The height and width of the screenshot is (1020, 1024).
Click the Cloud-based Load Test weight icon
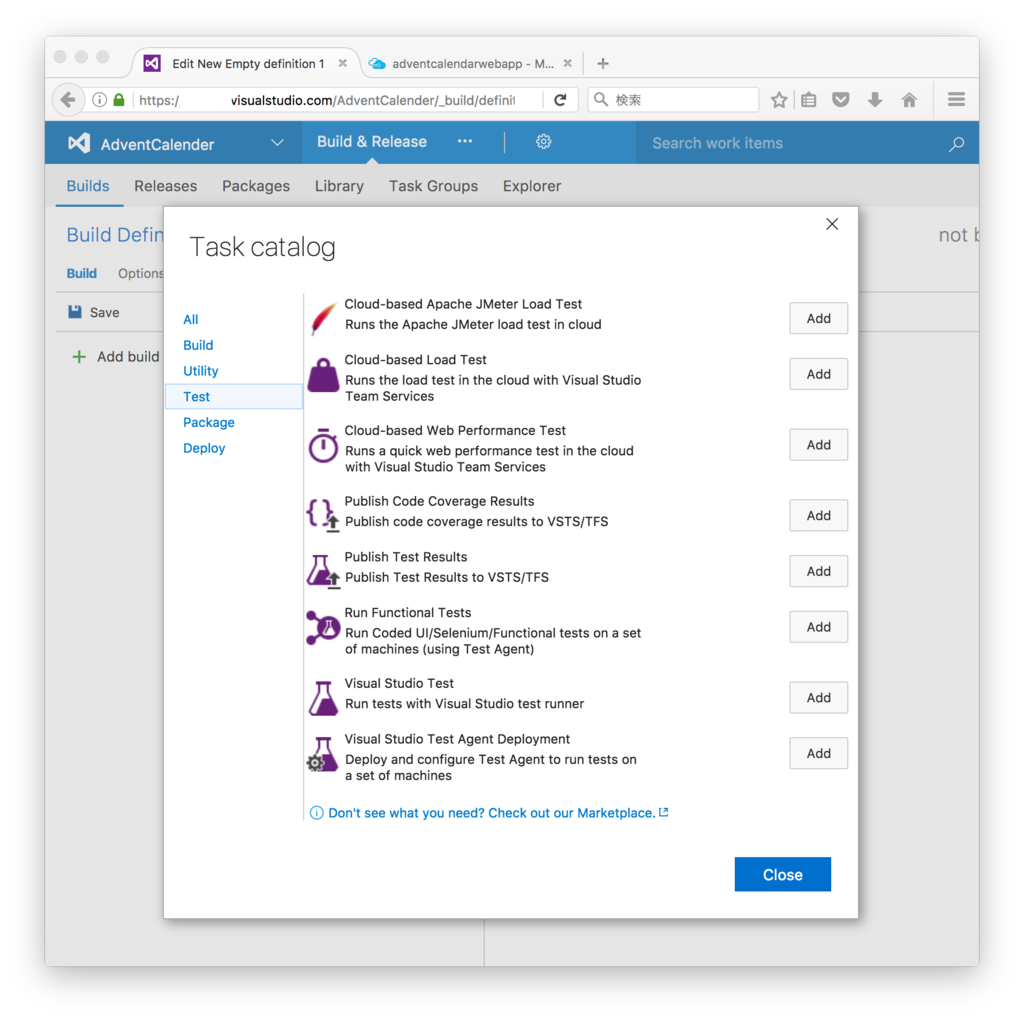point(323,375)
